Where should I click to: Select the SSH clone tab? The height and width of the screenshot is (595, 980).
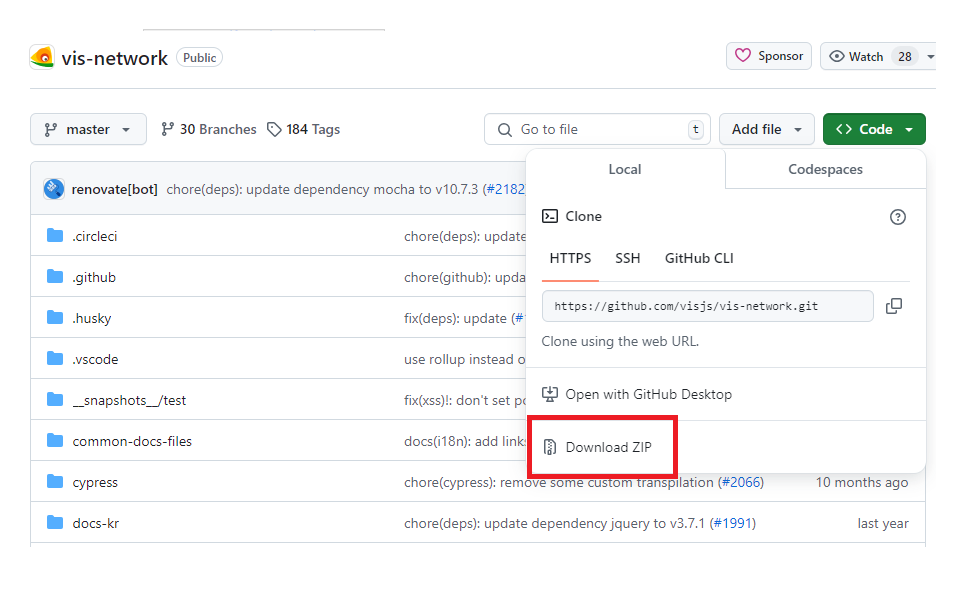[628, 258]
